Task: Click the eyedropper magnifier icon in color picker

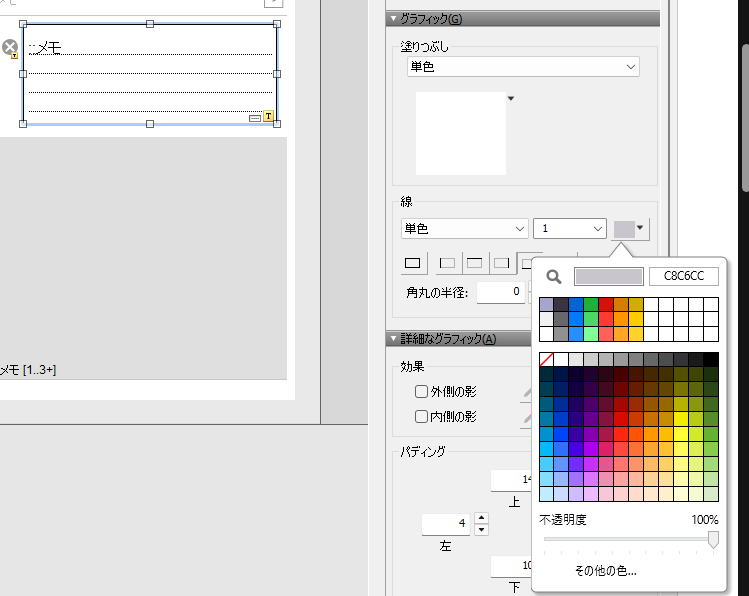Action: [x=553, y=277]
